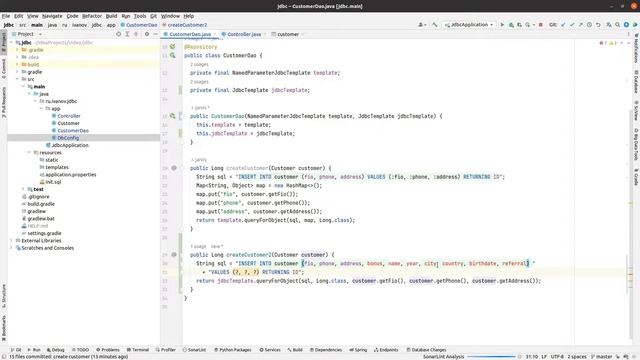This screenshot has height=360, width=640.
Task: Switch to the customer editor tab
Action: coord(288,34)
